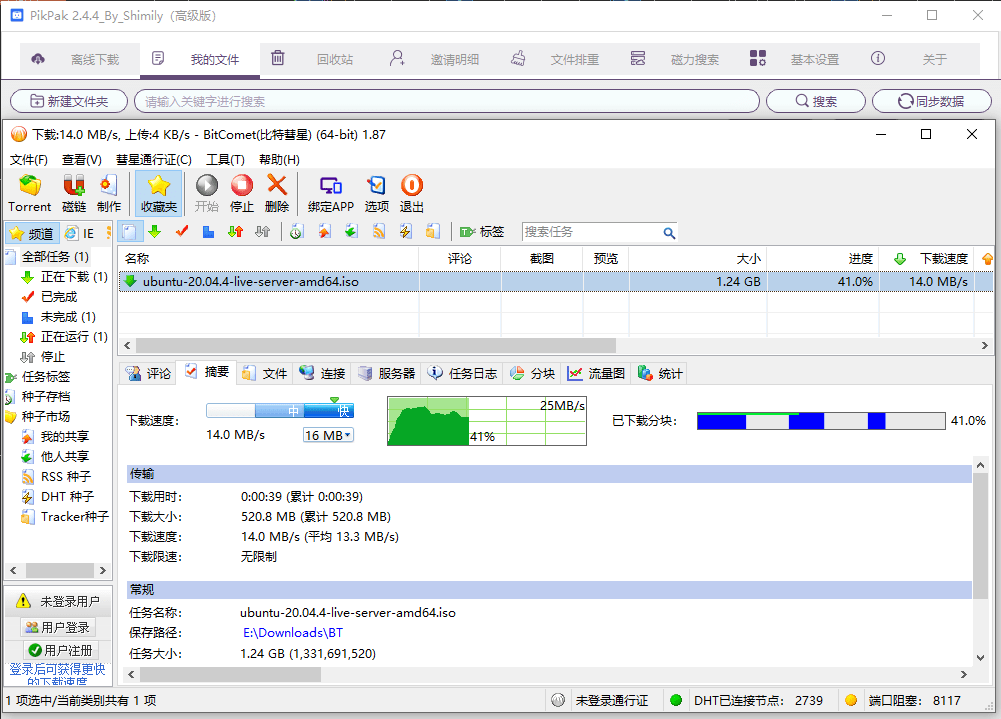Click the 用户注册 button
1001x719 pixels.
[x=61, y=651]
